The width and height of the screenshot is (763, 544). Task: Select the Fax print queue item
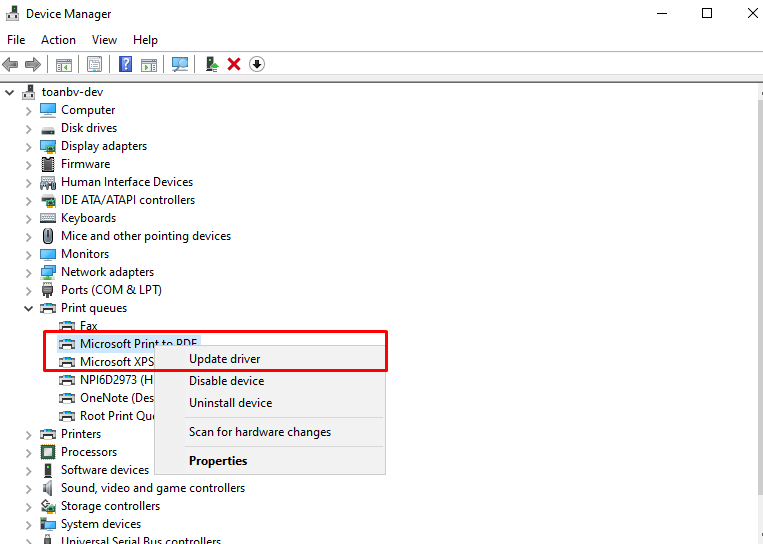[x=88, y=326]
